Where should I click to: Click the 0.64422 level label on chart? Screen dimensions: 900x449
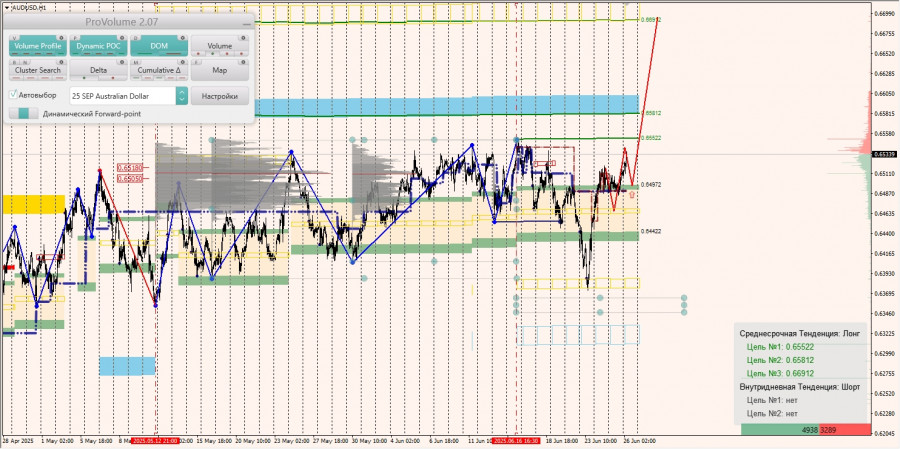tap(650, 231)
